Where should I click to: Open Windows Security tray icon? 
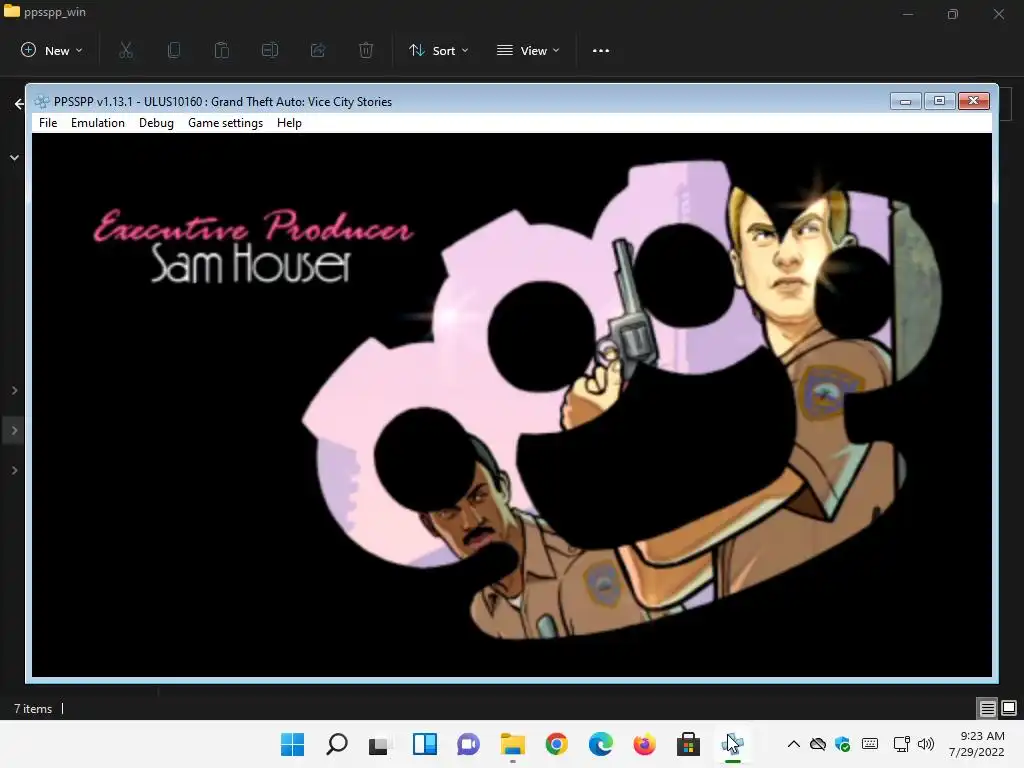pos(842,744)
